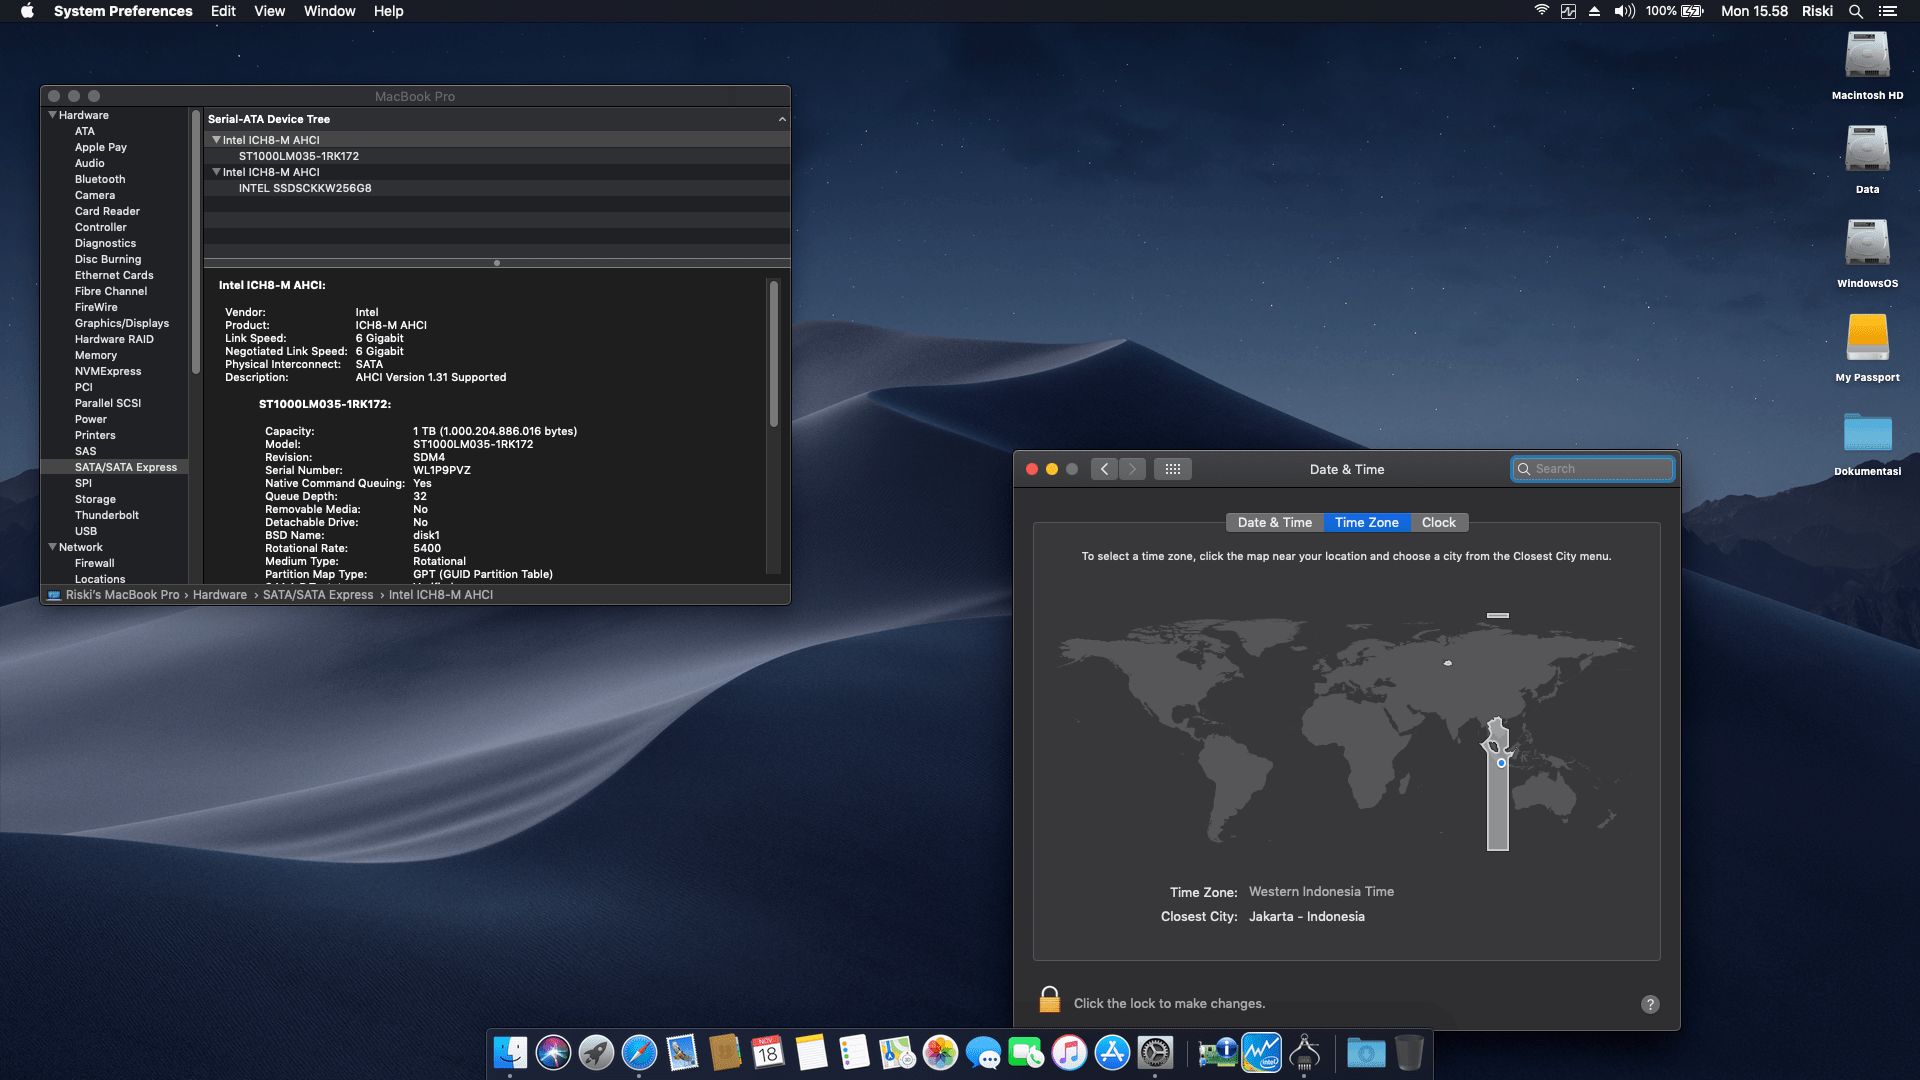Collapse the Hardware tree section
This screenshot has width=1920, height=1080.
tap(52, 115)
